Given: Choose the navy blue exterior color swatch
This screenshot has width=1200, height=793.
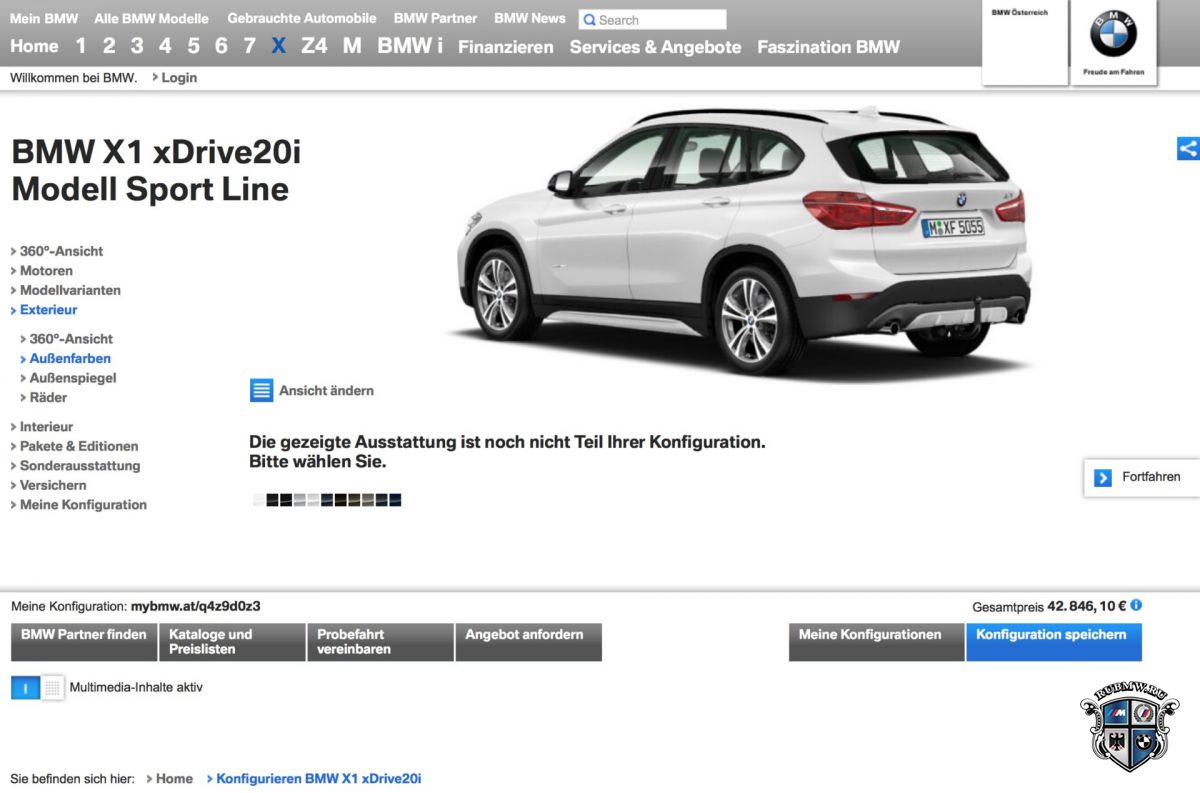Looking at the screenshot, I should [395, 500].
